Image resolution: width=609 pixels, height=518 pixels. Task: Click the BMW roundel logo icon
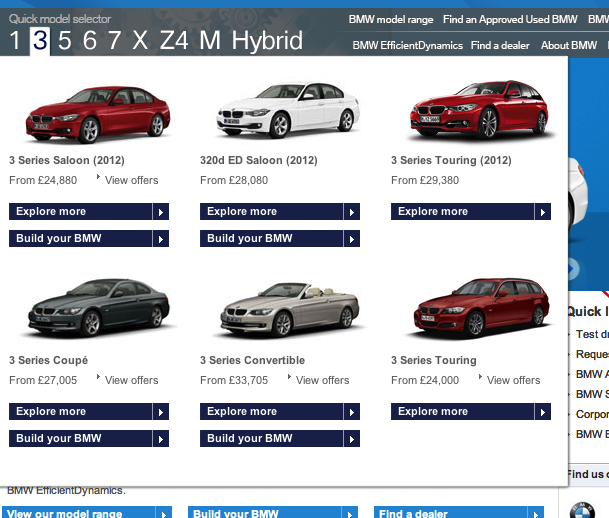(x=582, y=510)
